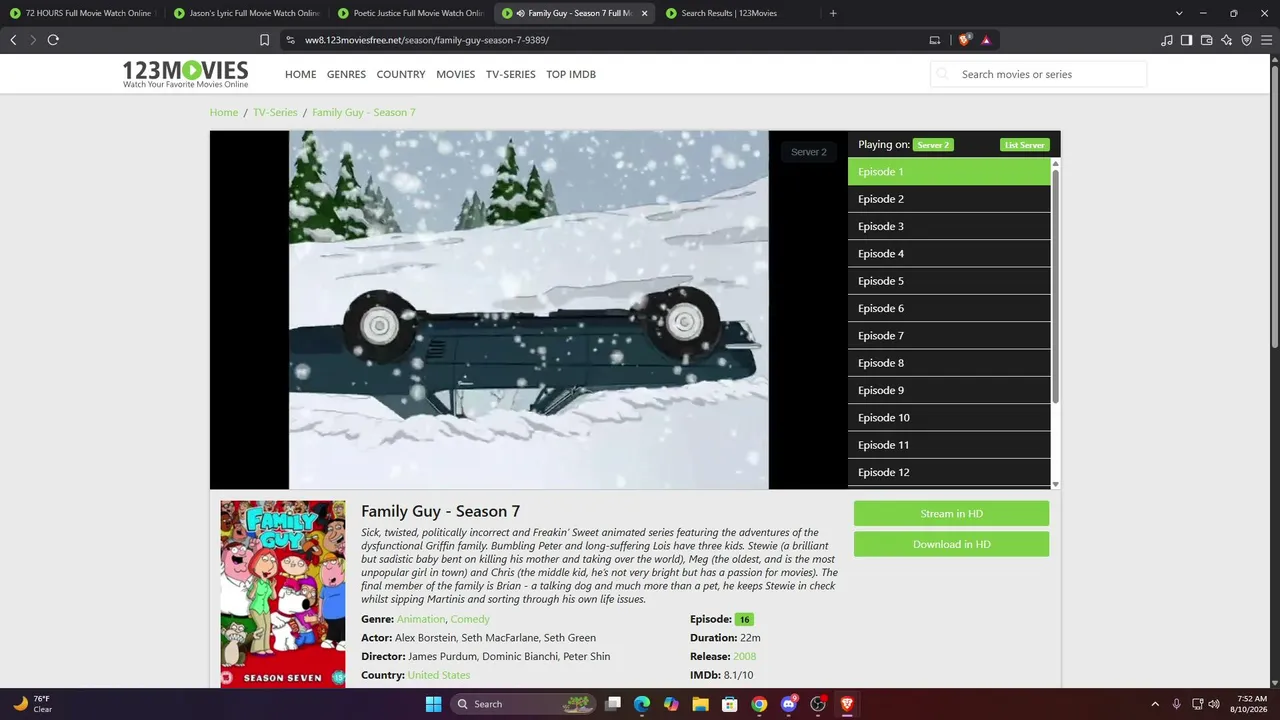The height and width of the screenshot is (720, 1280).
Task: Switch to the 72 HOURS Full Movie tab
Action: click(82, 13)
